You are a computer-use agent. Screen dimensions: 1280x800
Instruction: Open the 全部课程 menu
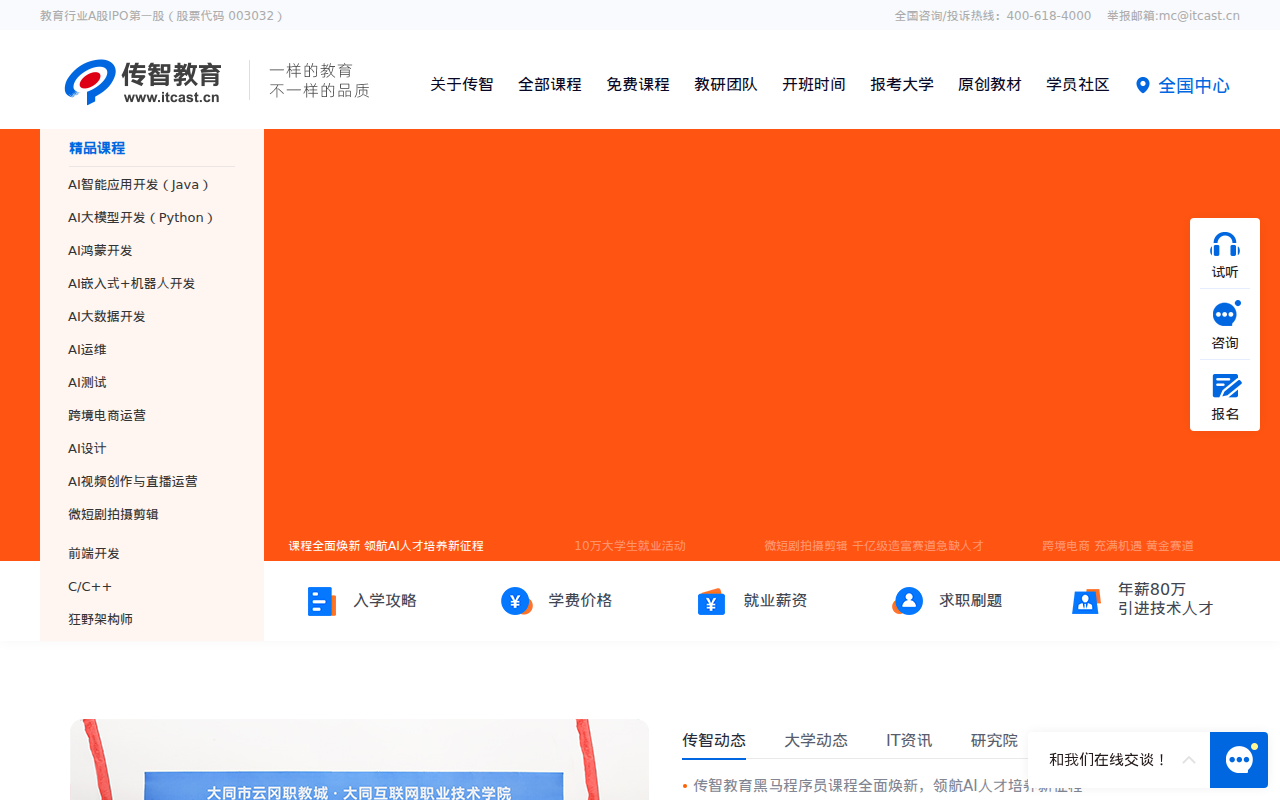[x=550, y=85]
